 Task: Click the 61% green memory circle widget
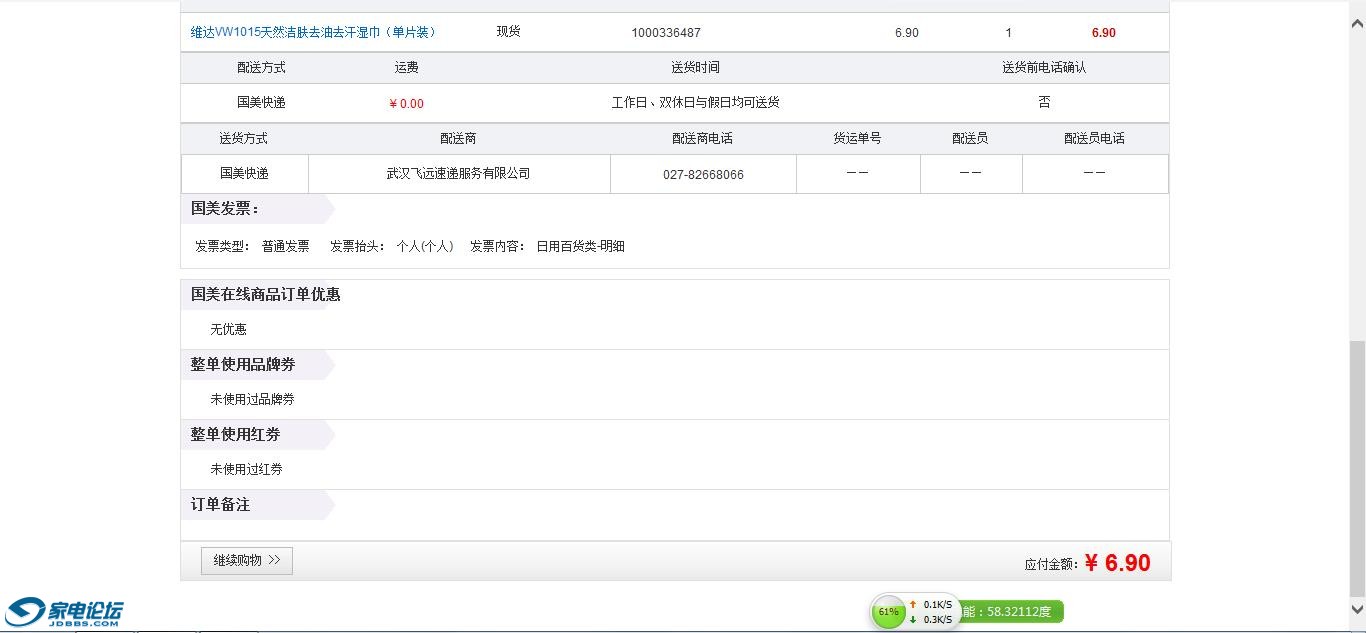pos(888,611)
